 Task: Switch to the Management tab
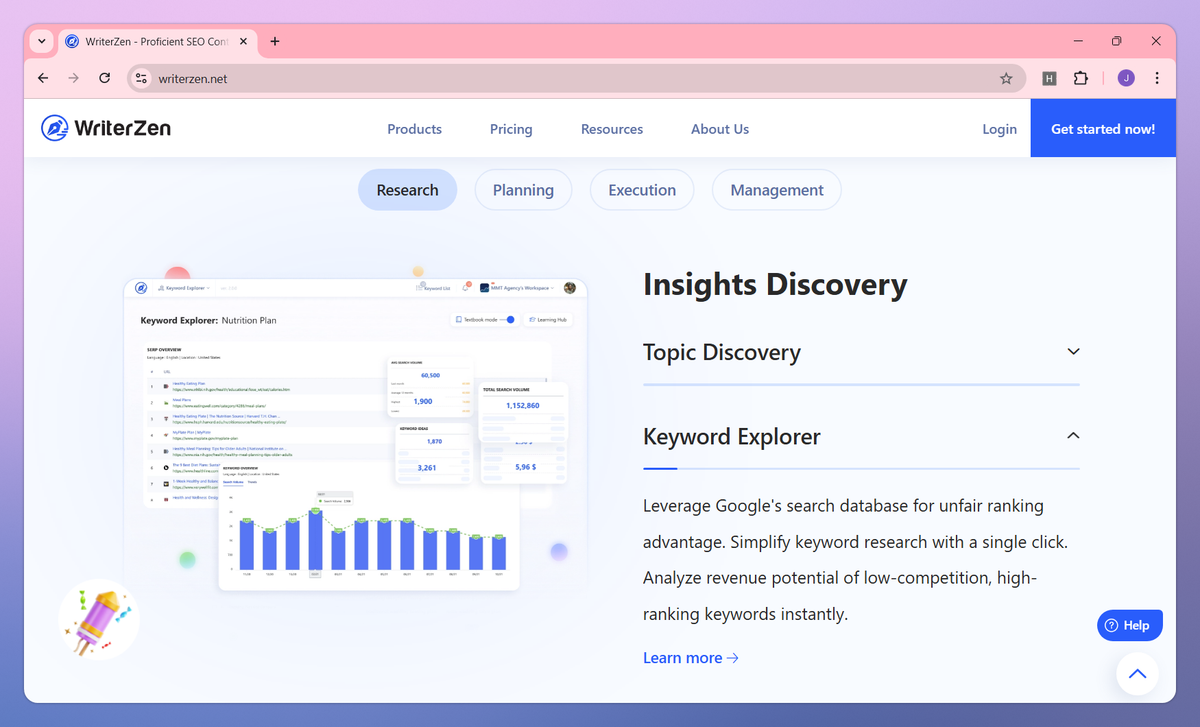(777, 190)
